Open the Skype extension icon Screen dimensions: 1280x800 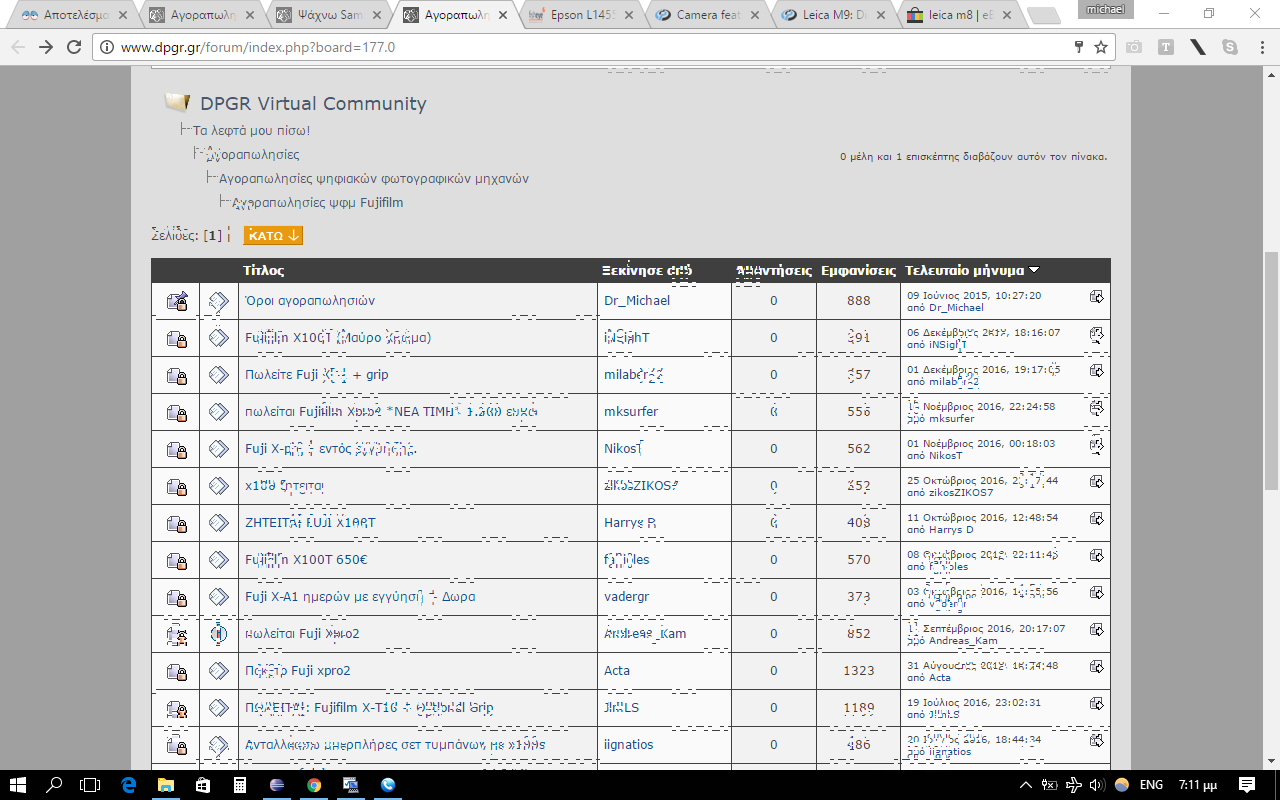click(x=1229, y=47)
